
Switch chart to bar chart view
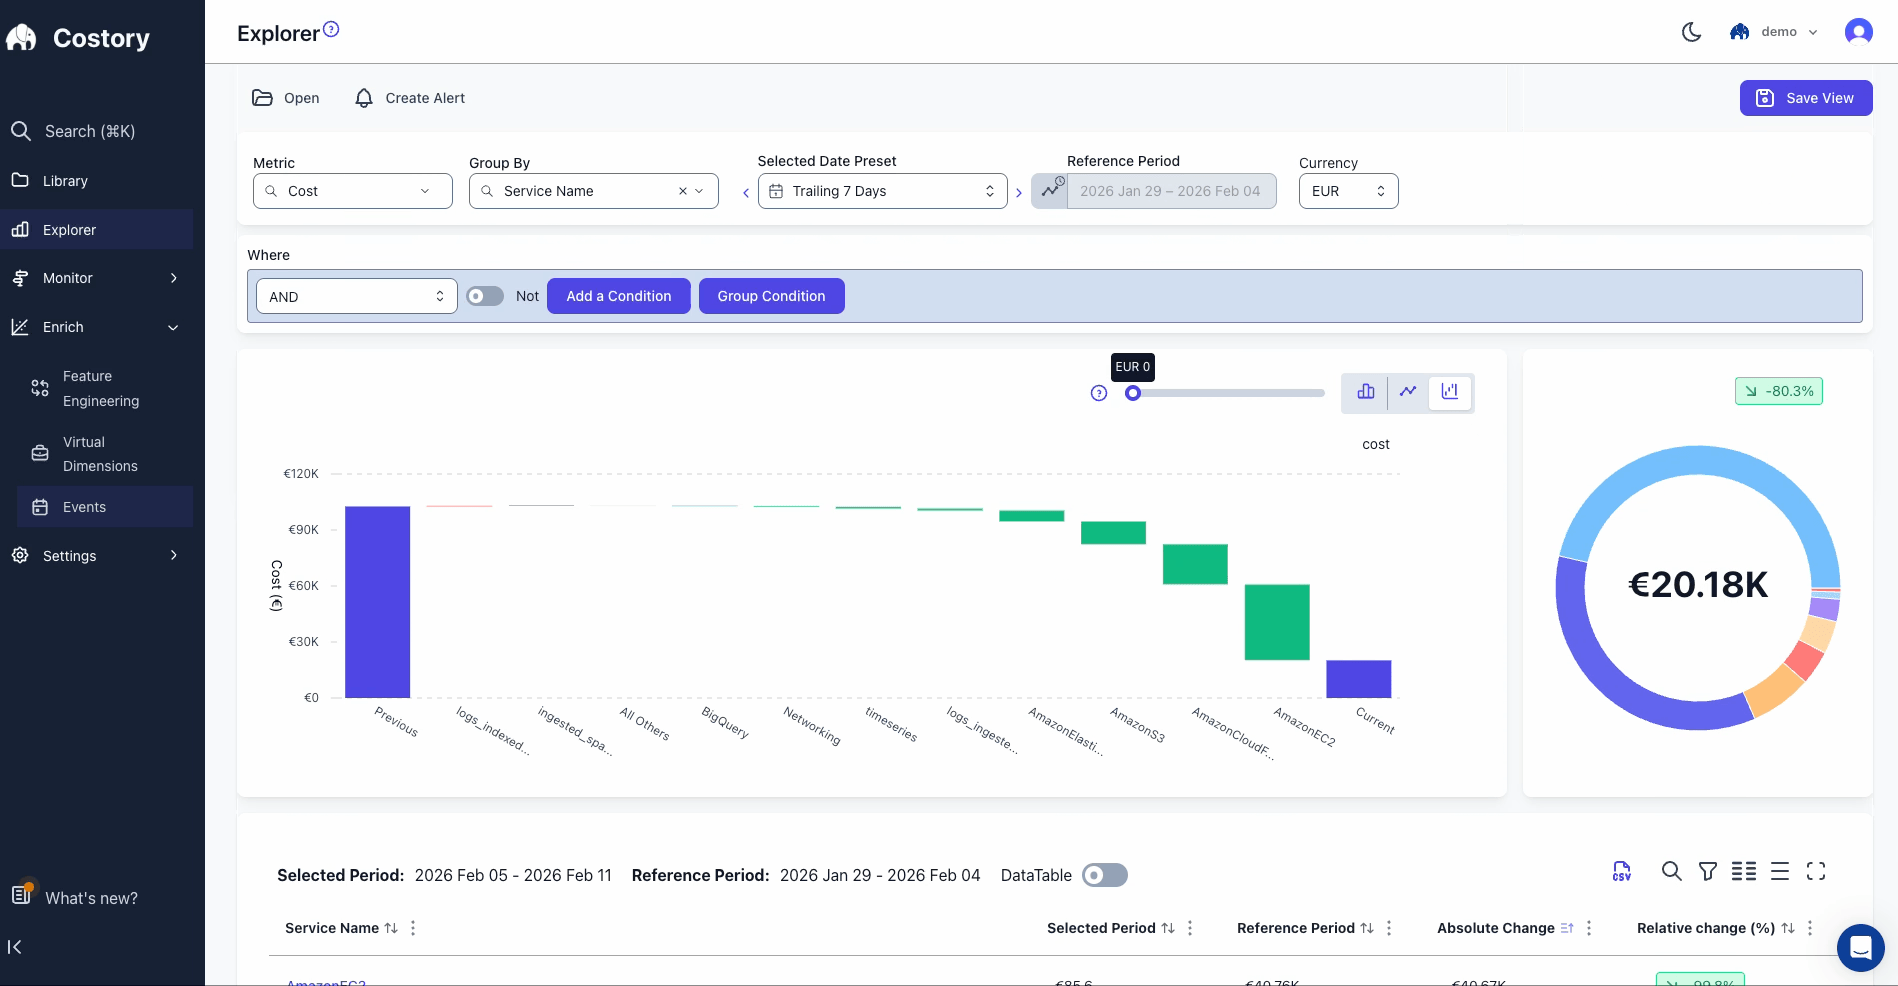pos(1365,392)
